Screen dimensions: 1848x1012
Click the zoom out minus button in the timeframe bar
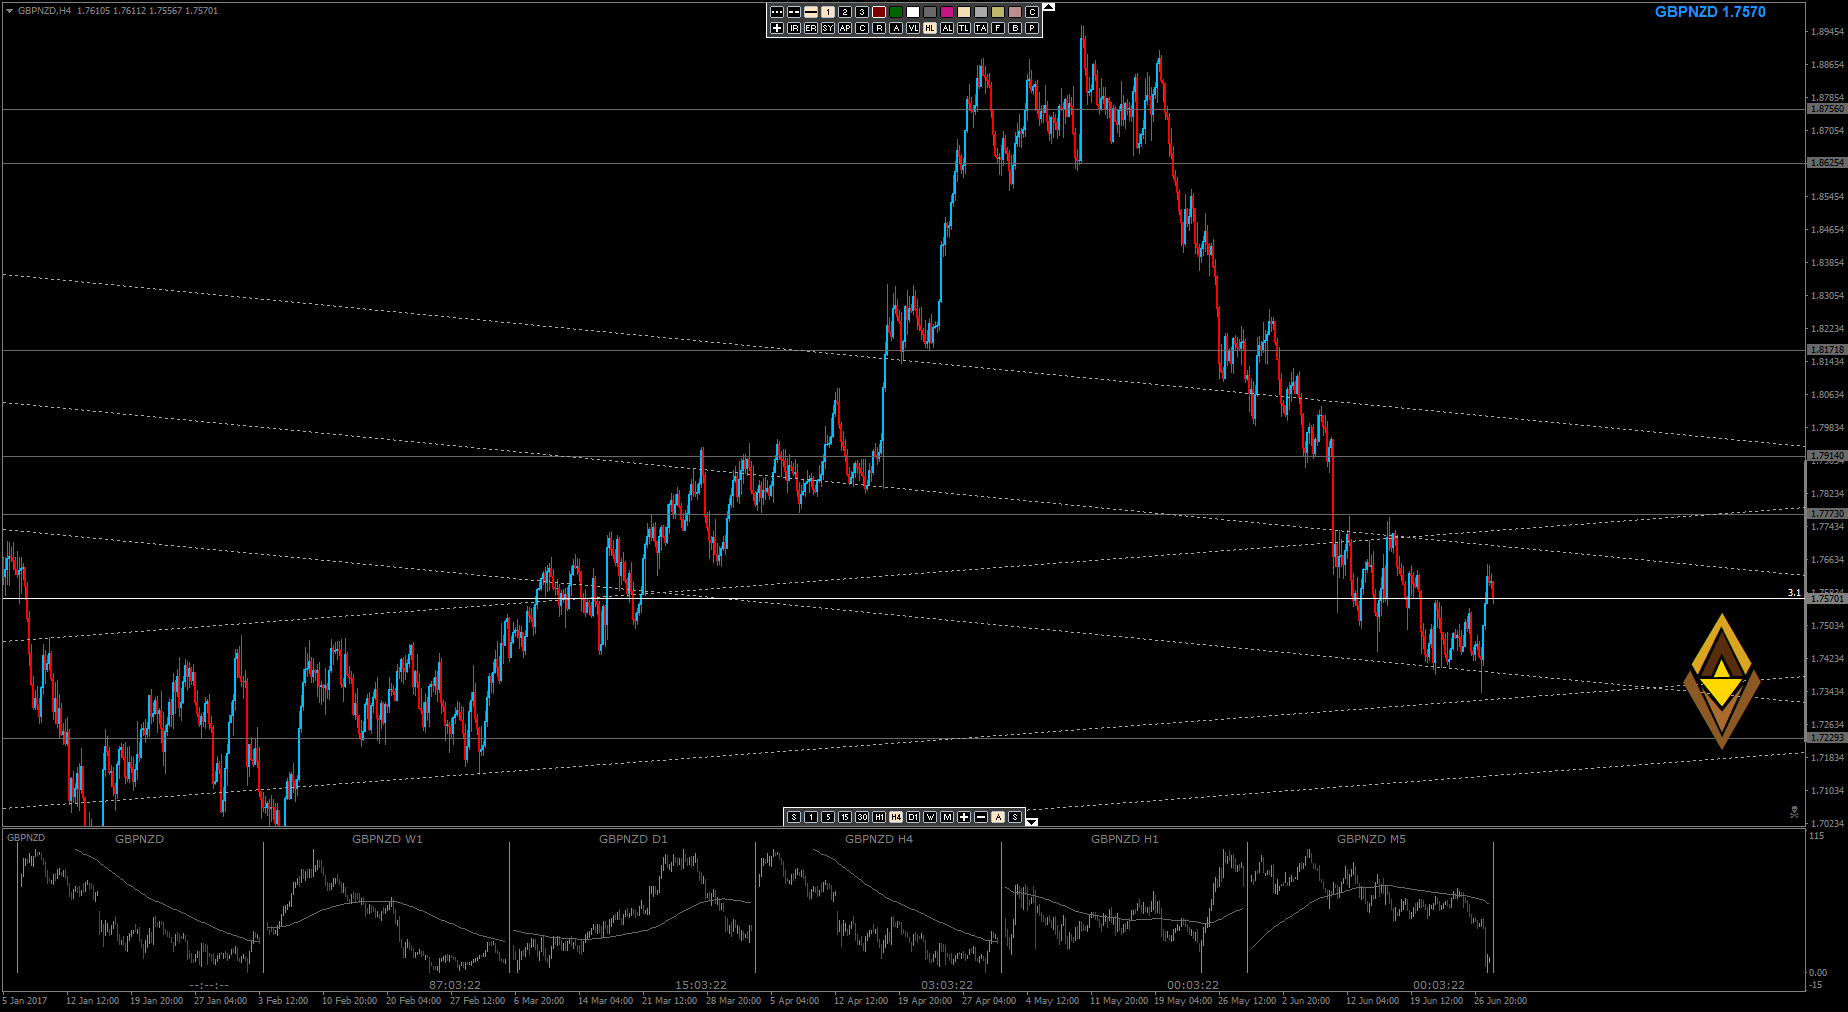pos(981,817)
